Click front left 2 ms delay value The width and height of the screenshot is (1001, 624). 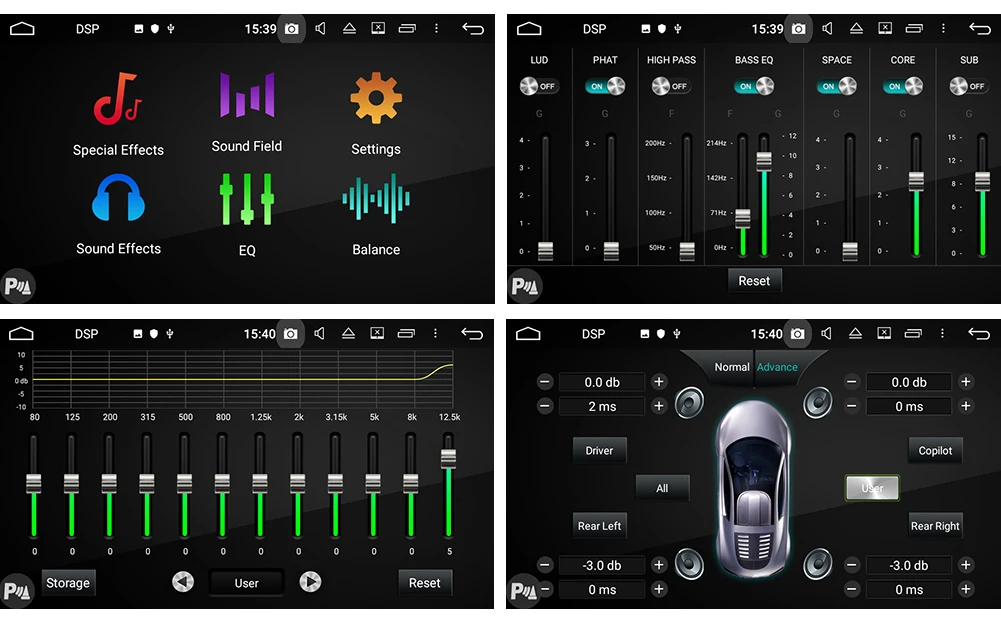click(x=602, y=406)
